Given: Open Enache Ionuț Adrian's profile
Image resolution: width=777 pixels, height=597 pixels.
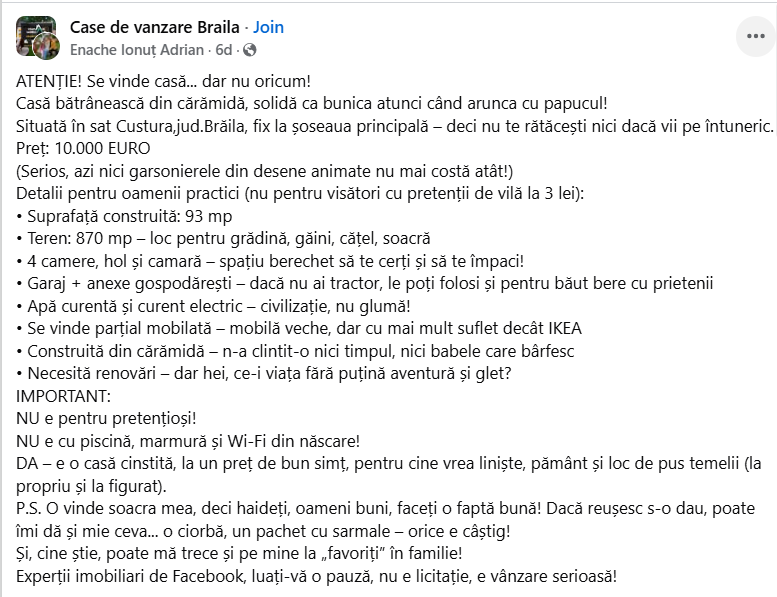Looking at the screenshot, I should click(x=137, y=49).
